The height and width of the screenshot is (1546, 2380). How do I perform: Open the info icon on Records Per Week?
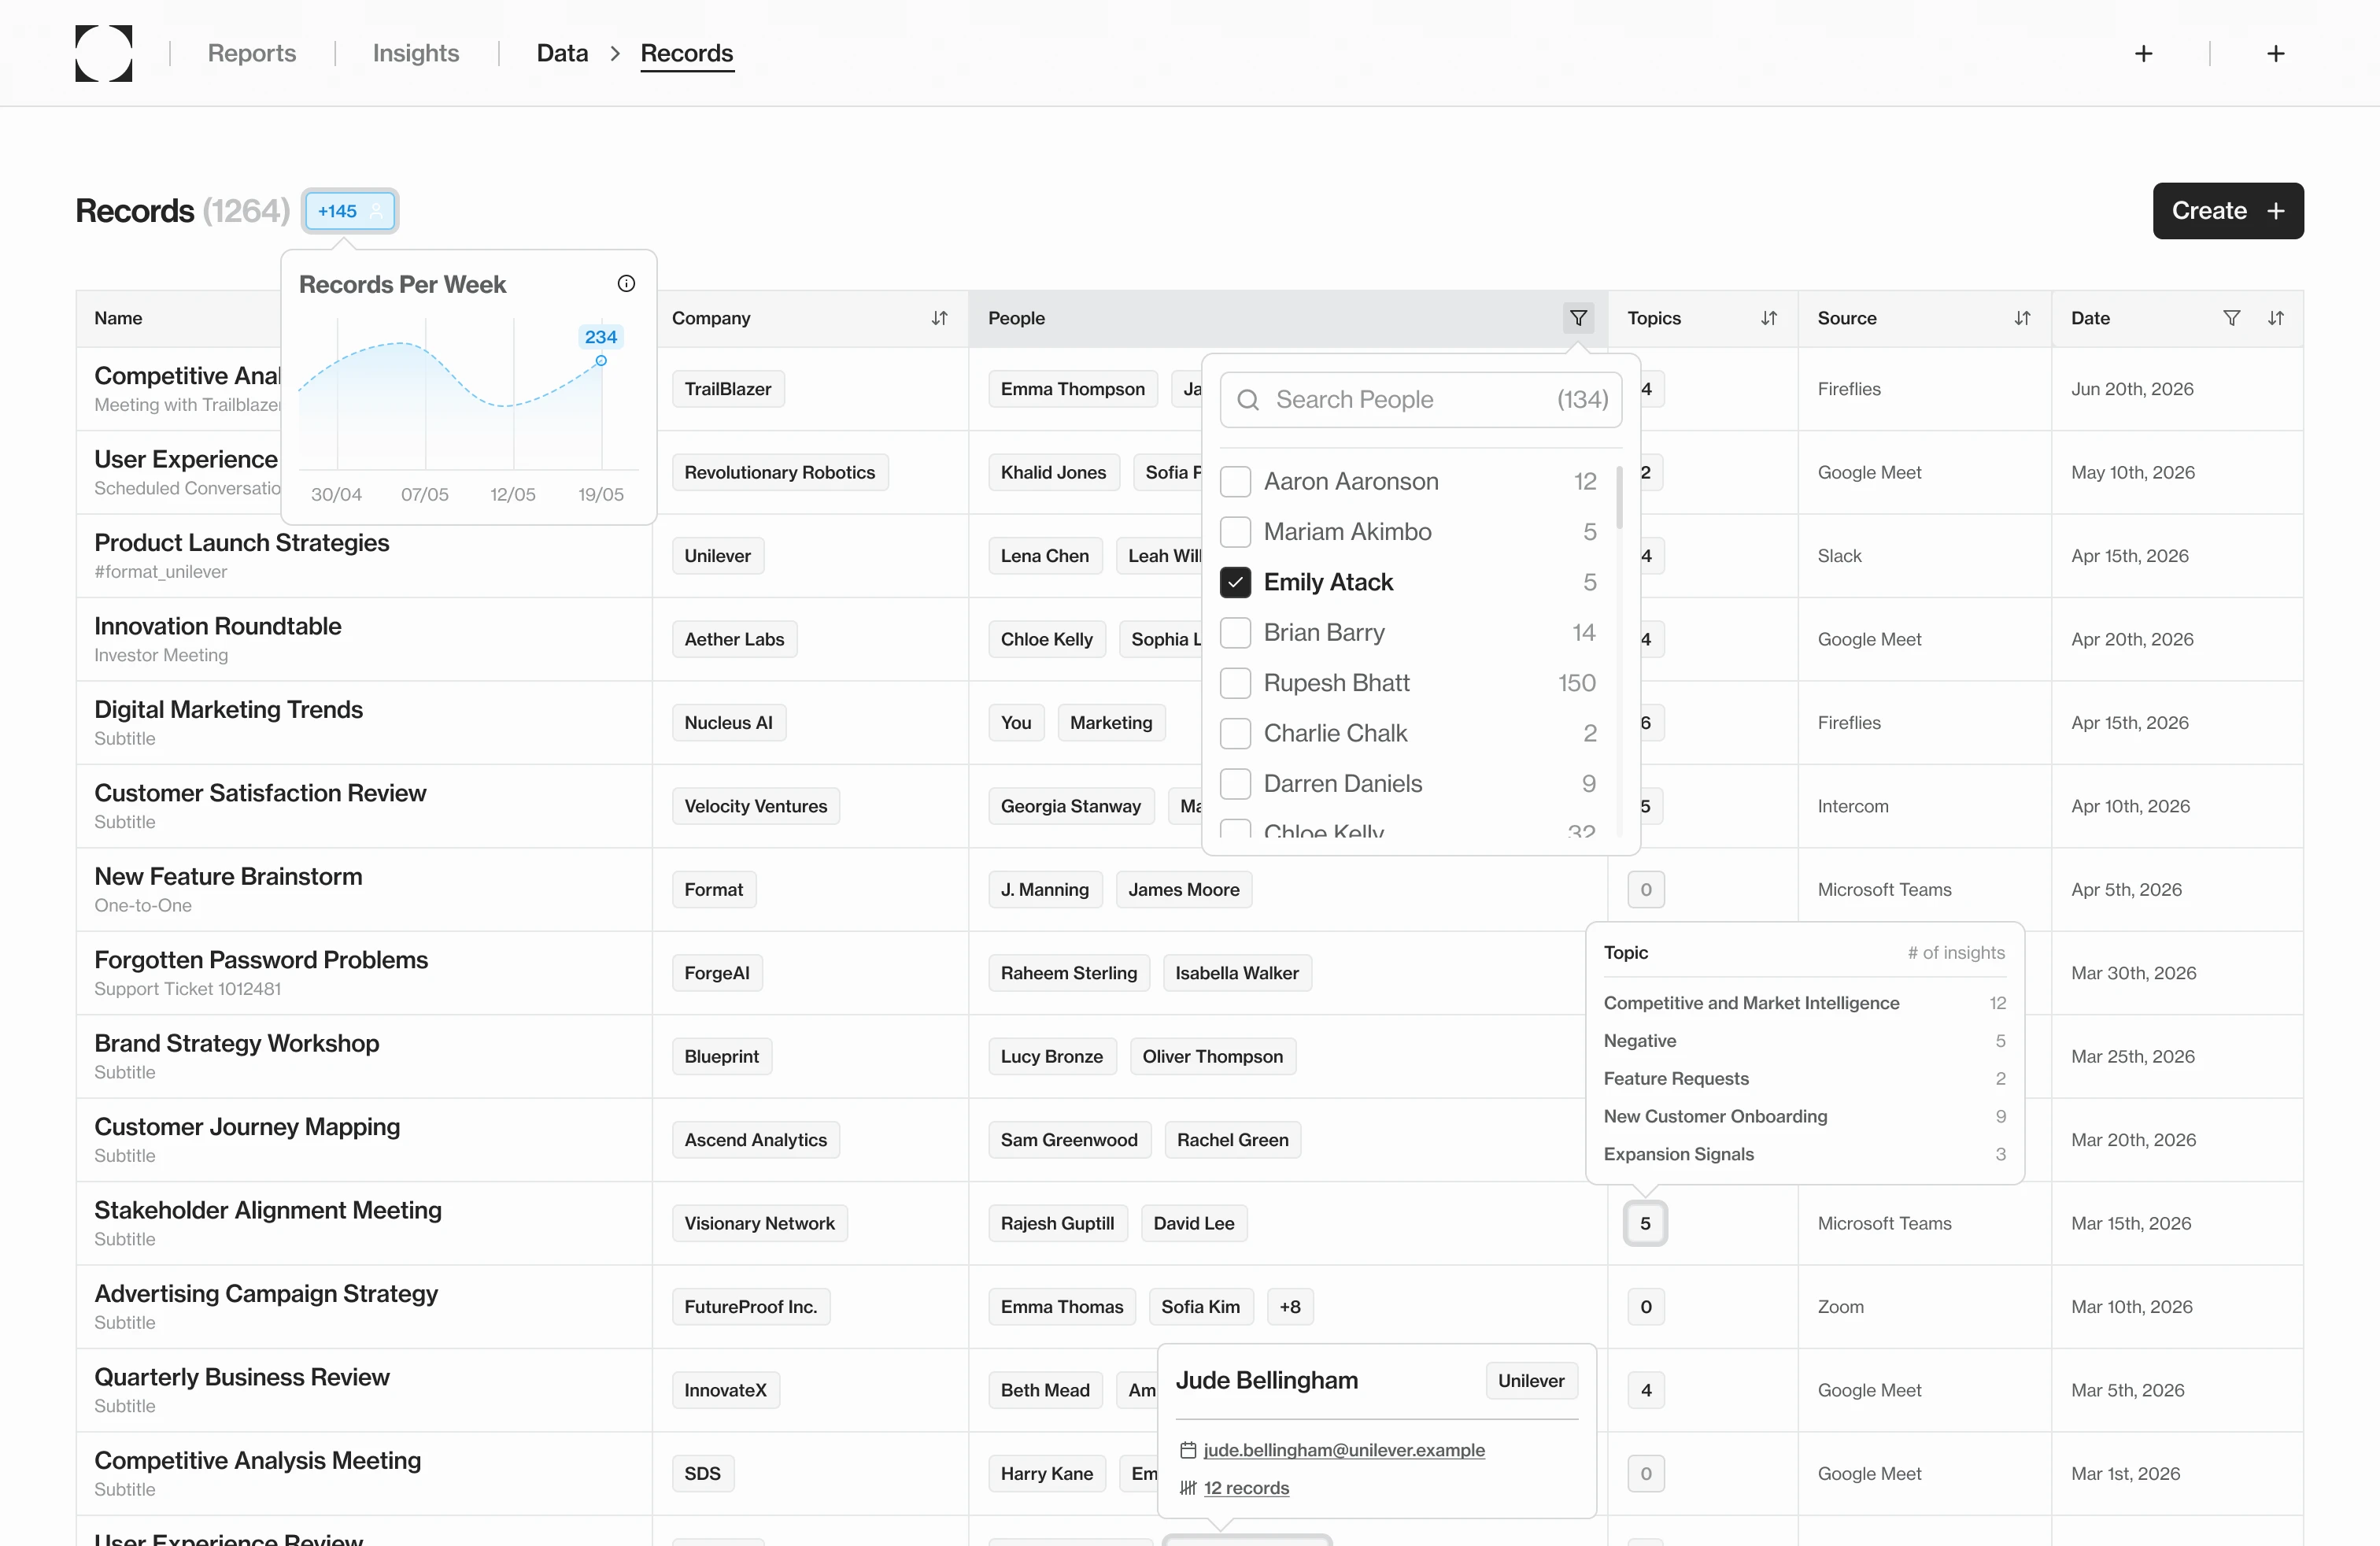(x=626, y=284)
